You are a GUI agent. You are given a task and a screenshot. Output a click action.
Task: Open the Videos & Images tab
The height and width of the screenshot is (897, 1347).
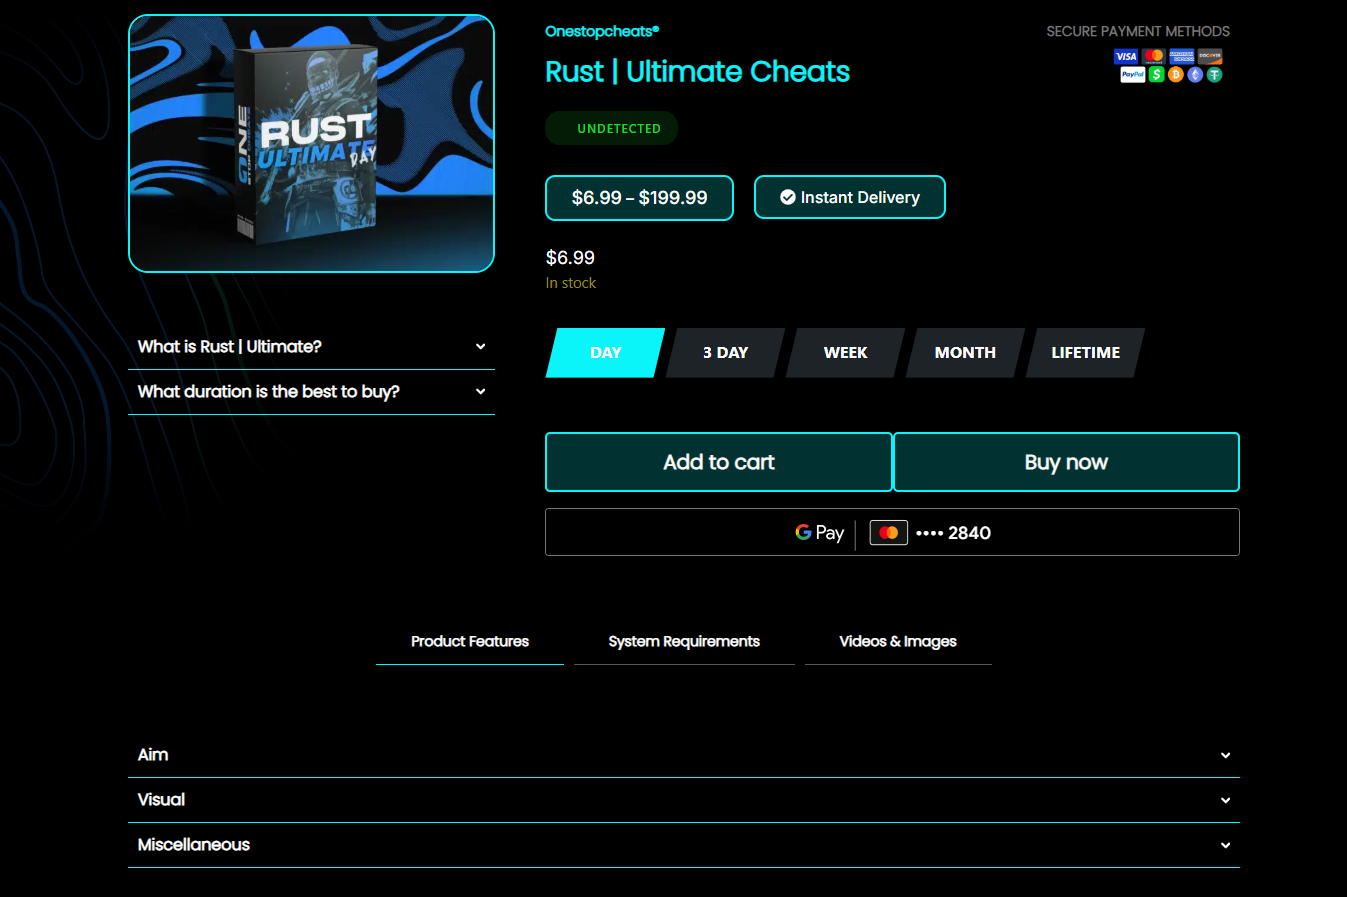tap(898, 642)
